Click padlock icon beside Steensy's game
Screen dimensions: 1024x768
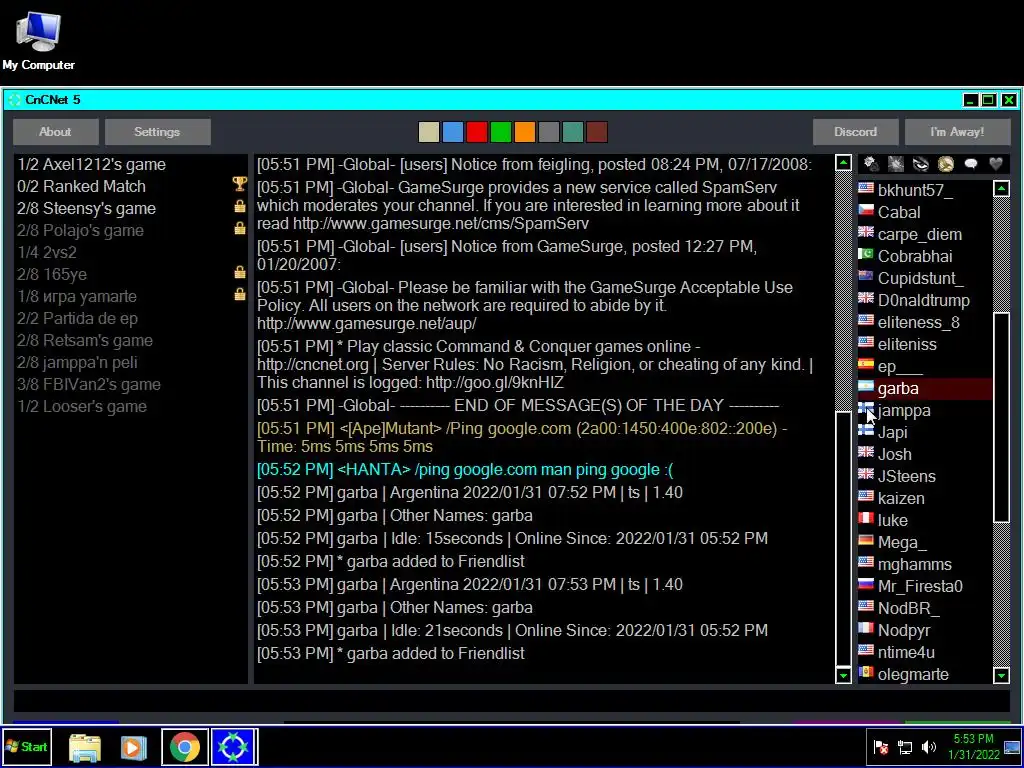coord(240,207)
